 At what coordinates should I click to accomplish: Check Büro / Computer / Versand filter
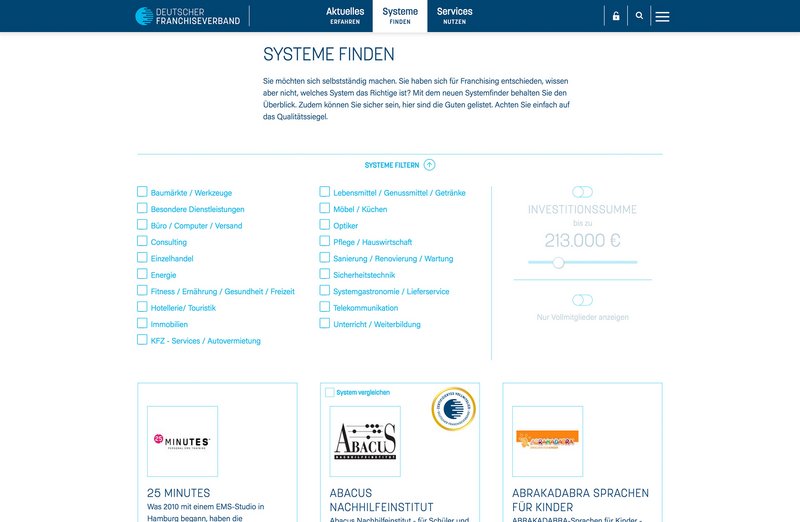click(x=142, y=225)
